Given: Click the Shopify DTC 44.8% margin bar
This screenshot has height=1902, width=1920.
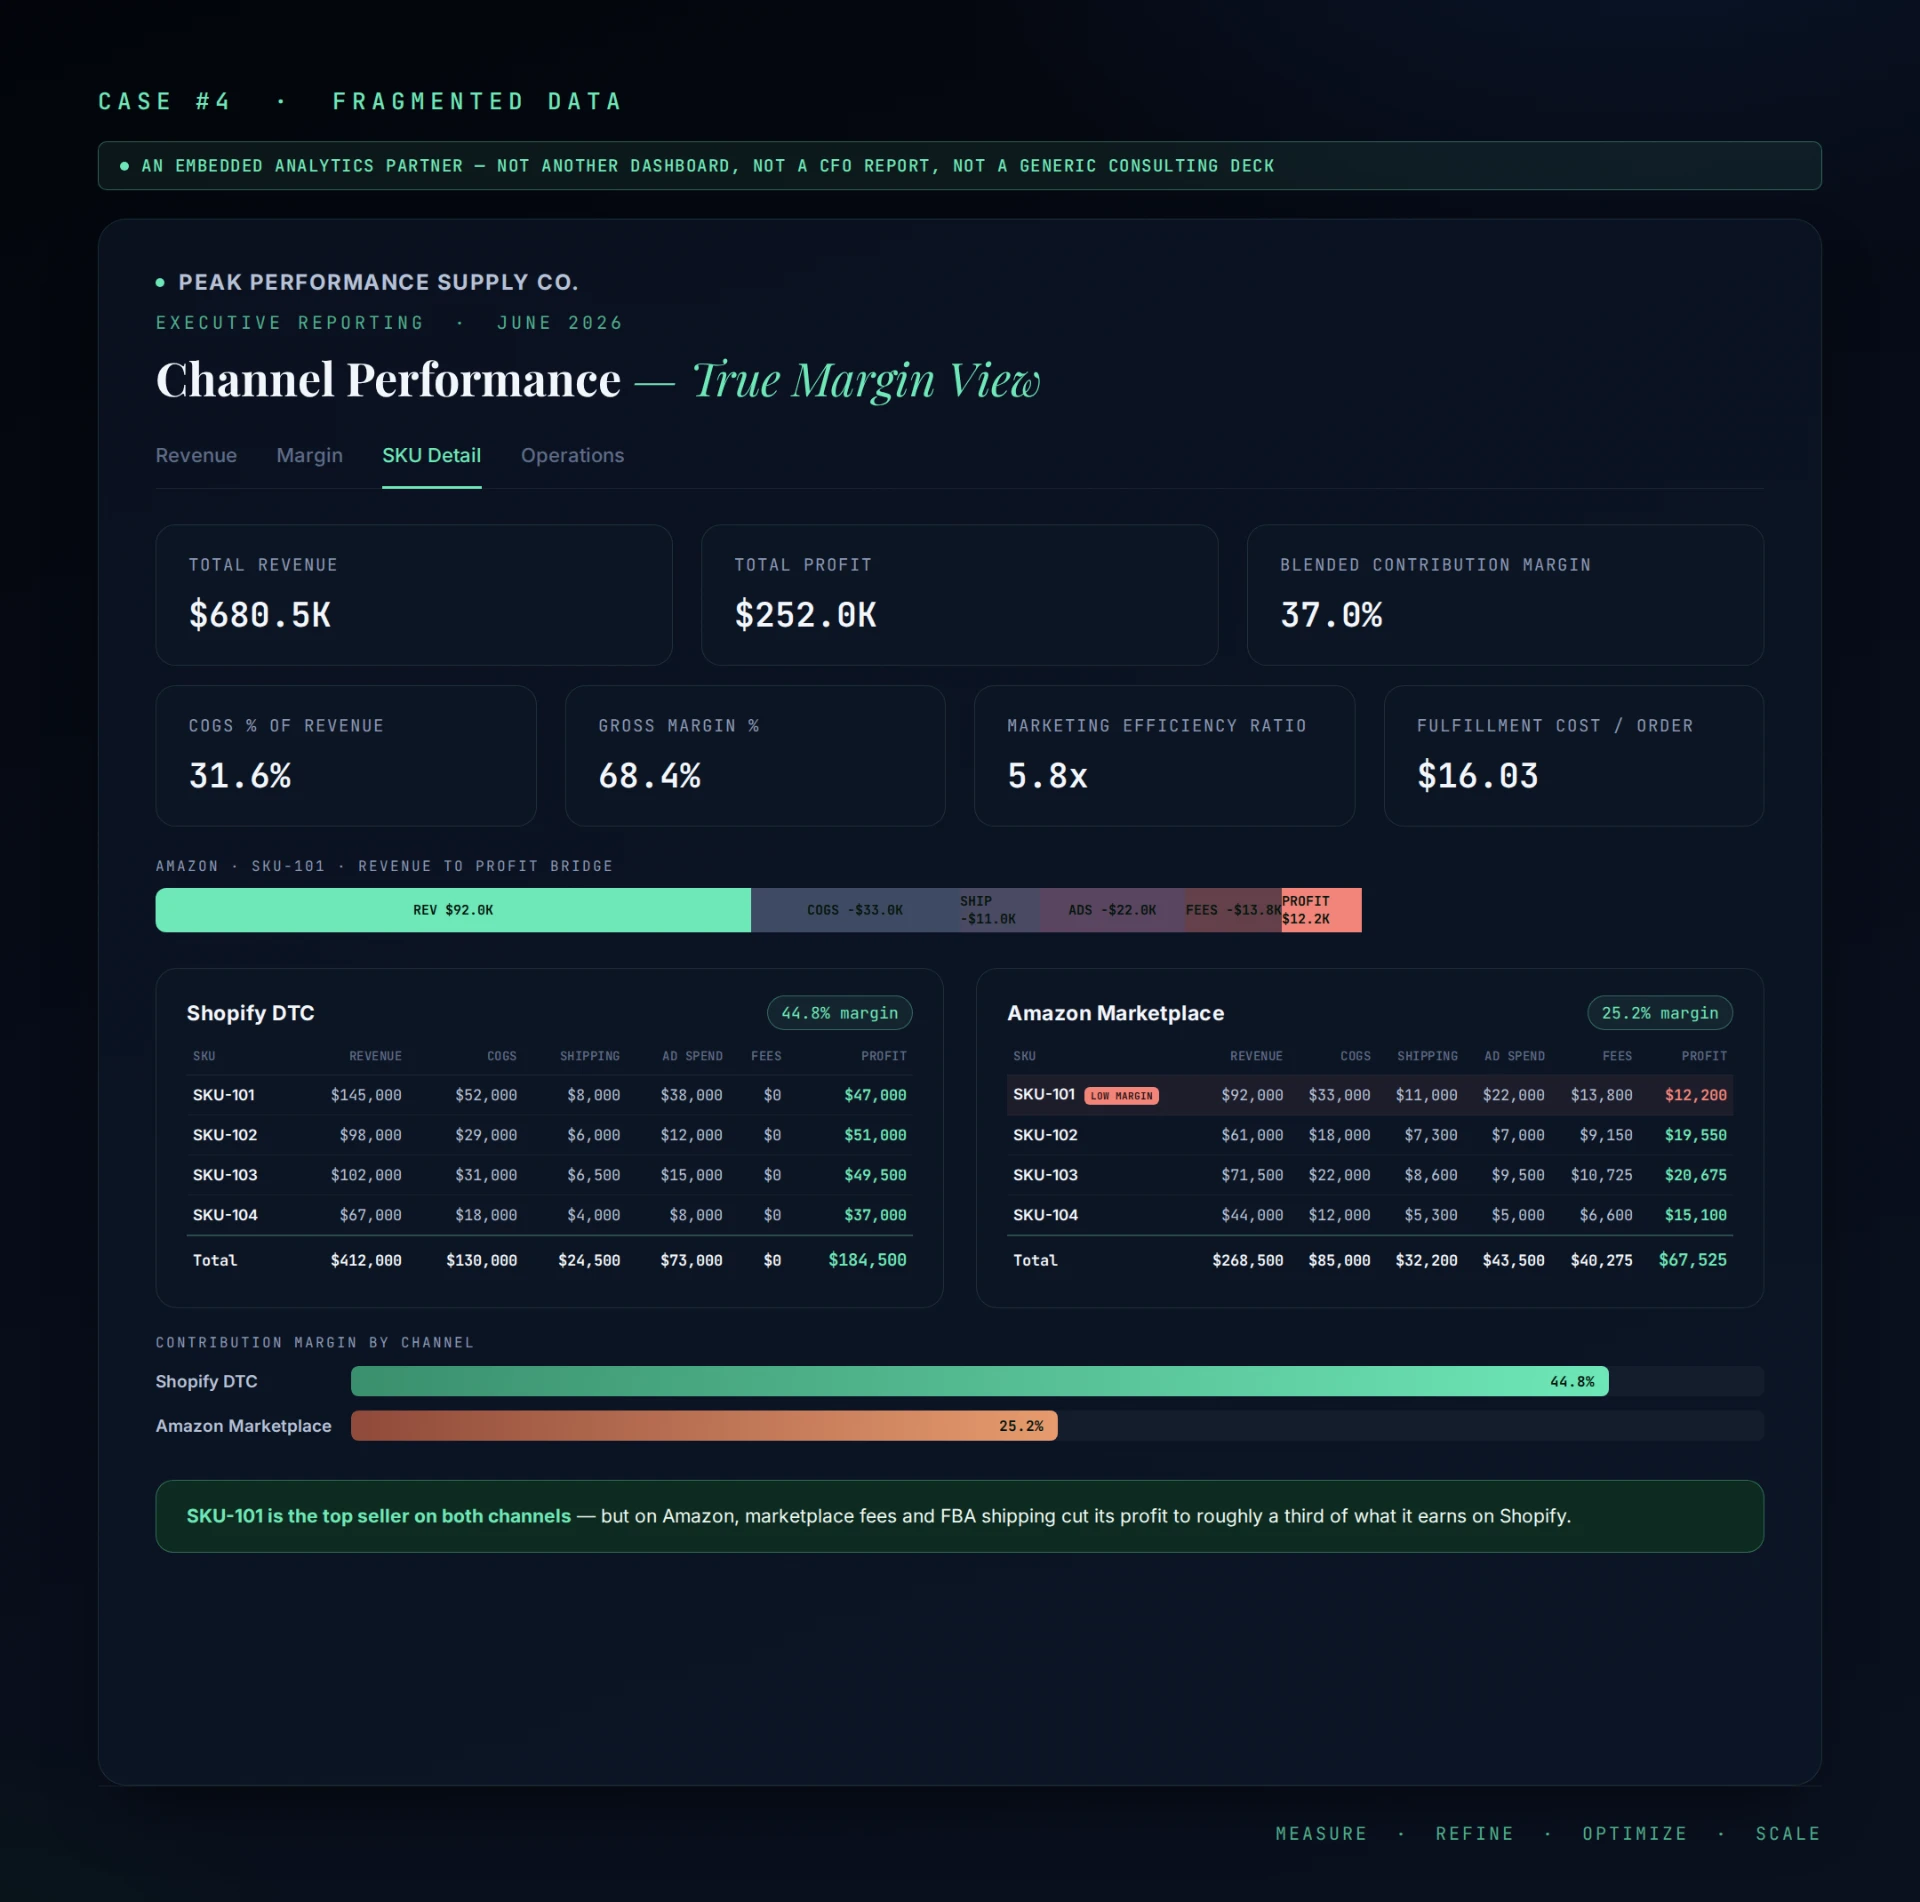Looking at the screenshot, I should [980, 1381].
